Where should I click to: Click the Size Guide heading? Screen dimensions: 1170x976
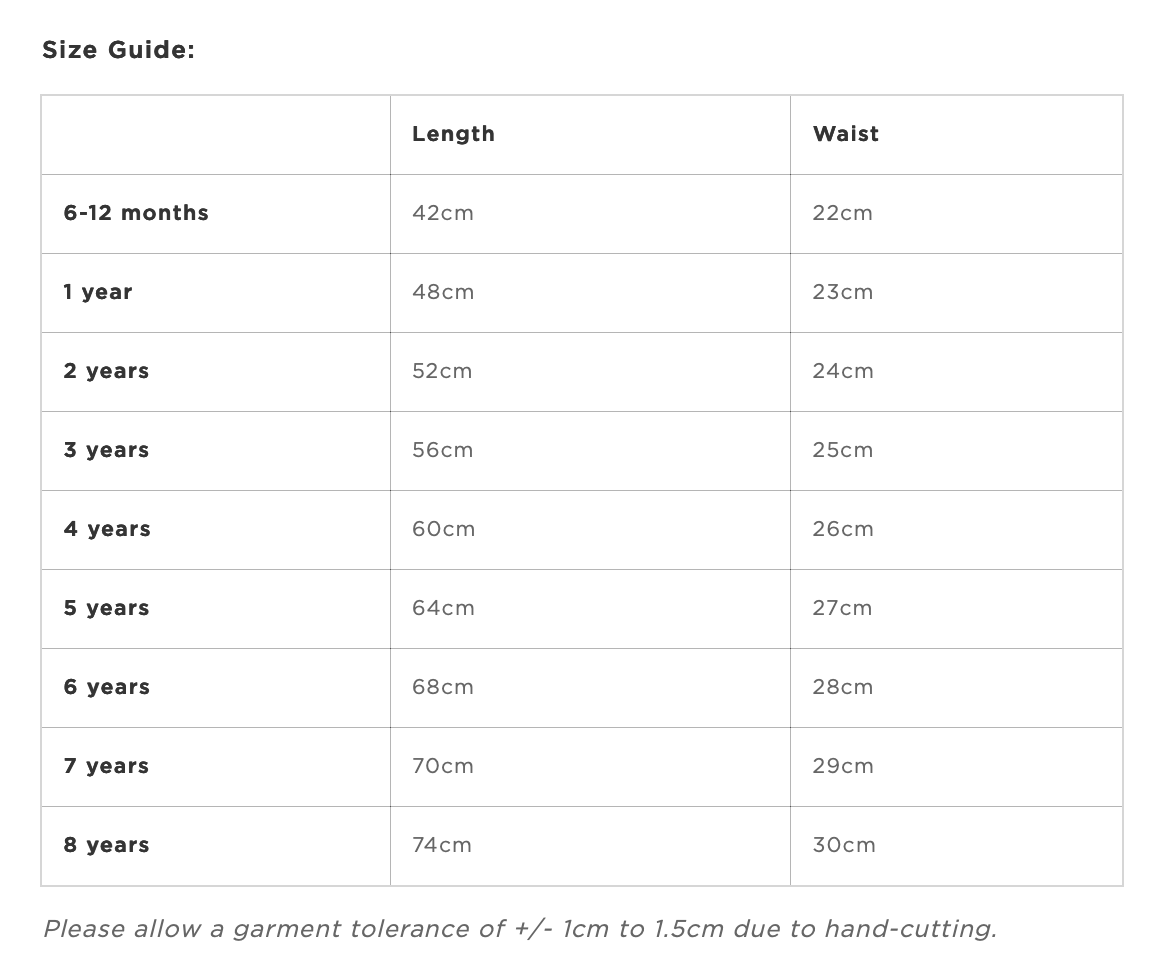click(x=118, y=50)
